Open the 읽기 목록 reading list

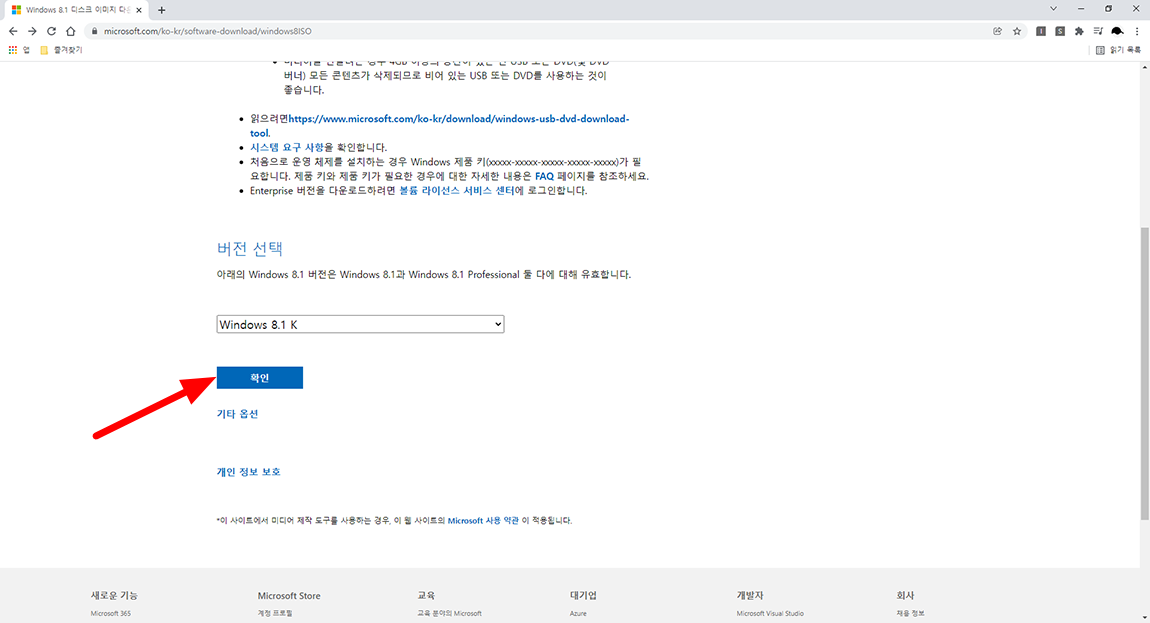tap(1118, 50)
